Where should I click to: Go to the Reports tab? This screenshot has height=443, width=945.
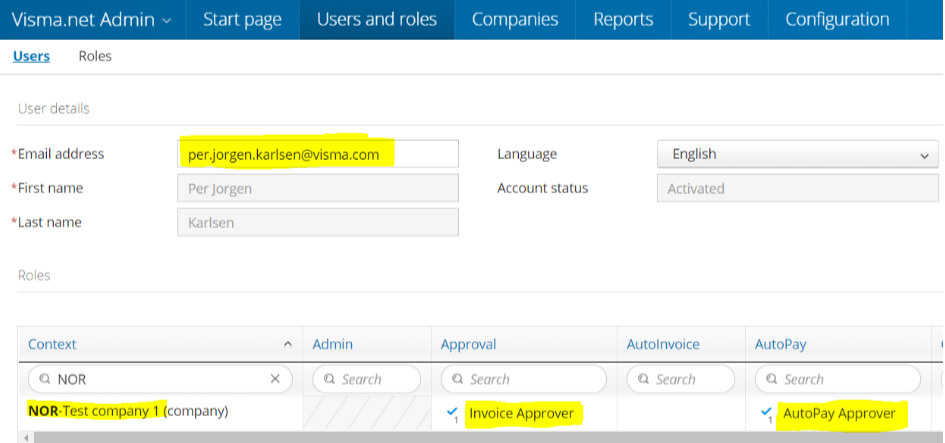[x=623, y=19]
